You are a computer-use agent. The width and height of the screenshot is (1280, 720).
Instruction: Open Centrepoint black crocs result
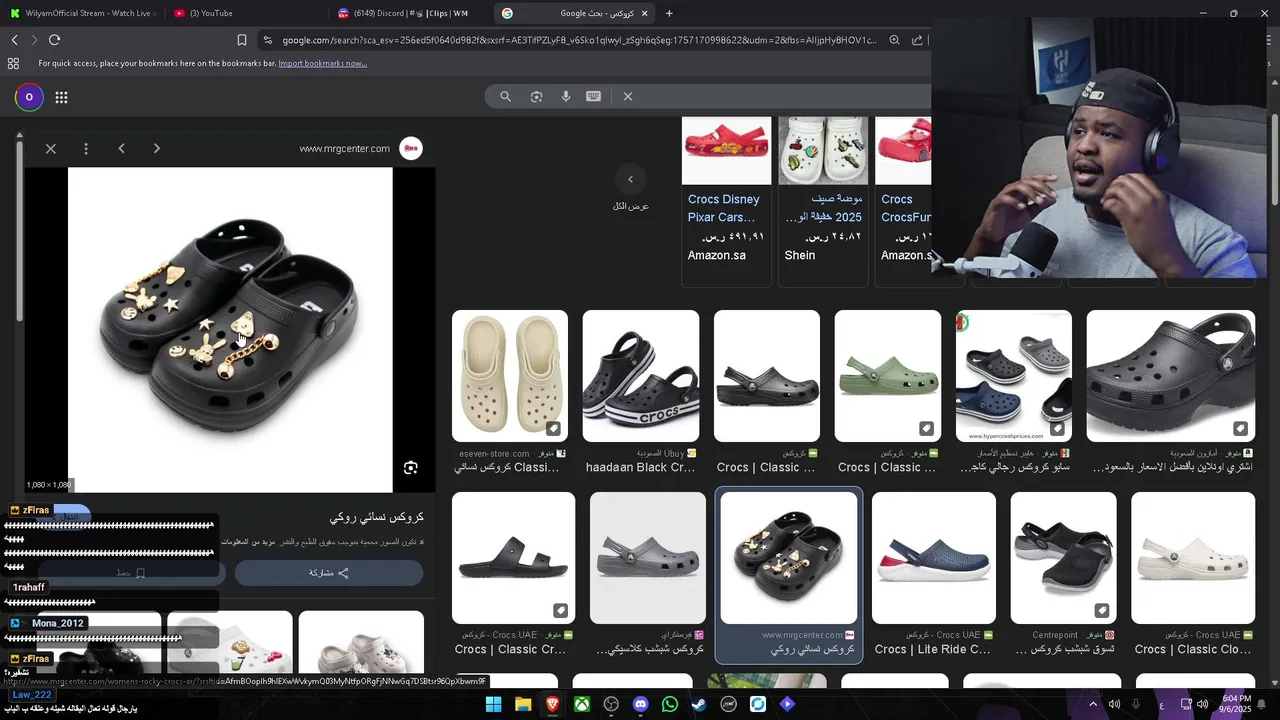(x=1064, y=558)
